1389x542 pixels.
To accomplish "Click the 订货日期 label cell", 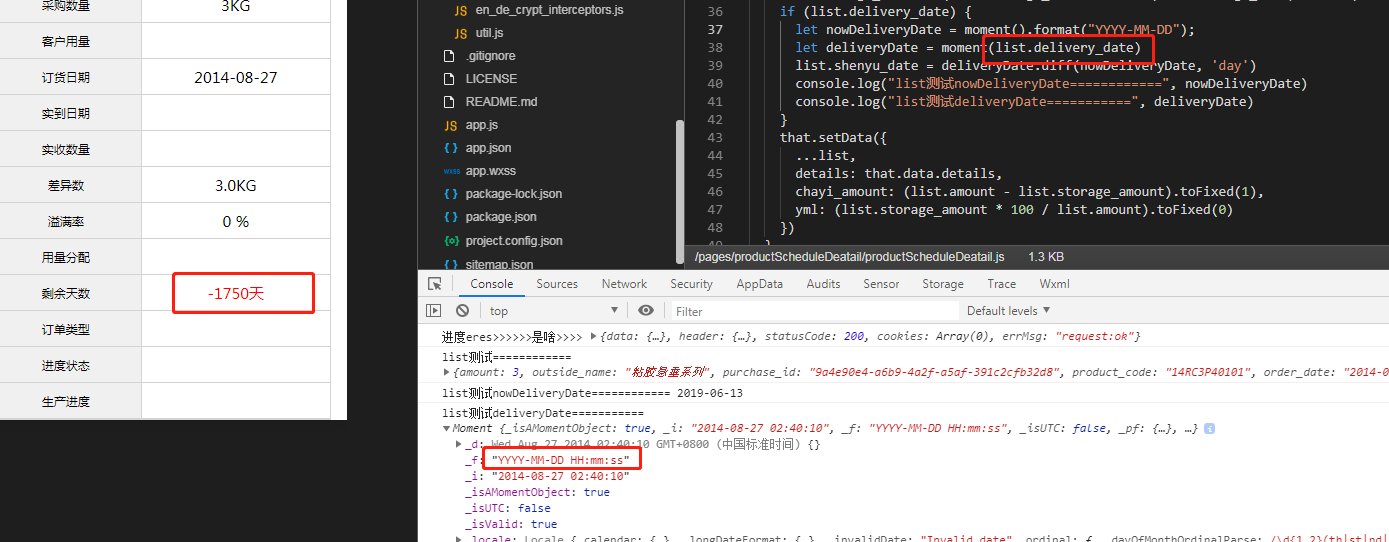I will [x=66, y=77].
